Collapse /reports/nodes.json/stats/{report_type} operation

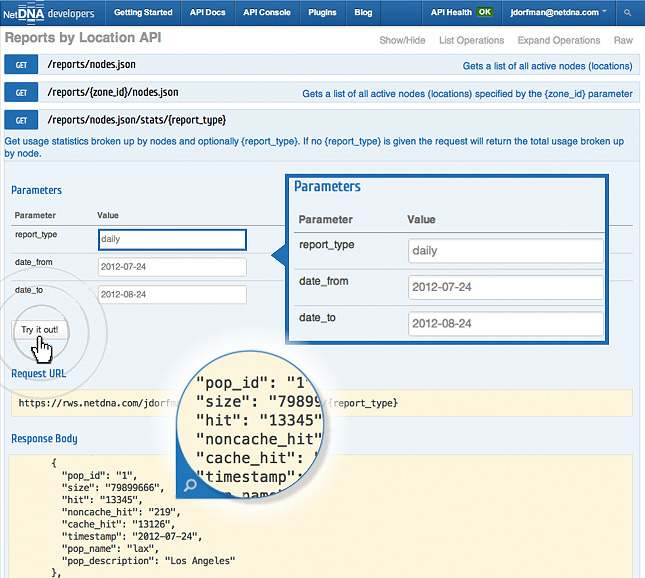click(137, 120)
